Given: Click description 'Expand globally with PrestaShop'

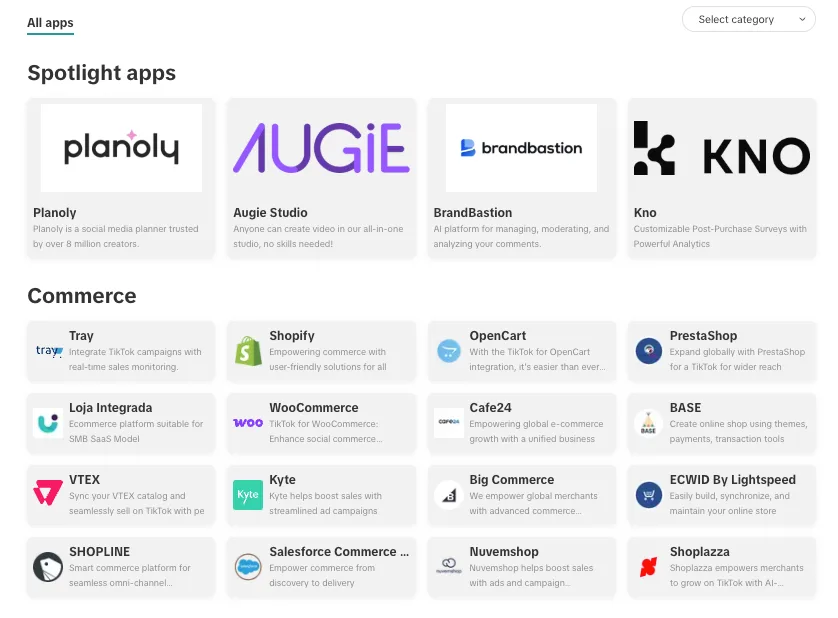Looking at the screenshot, I should [737, 352].
